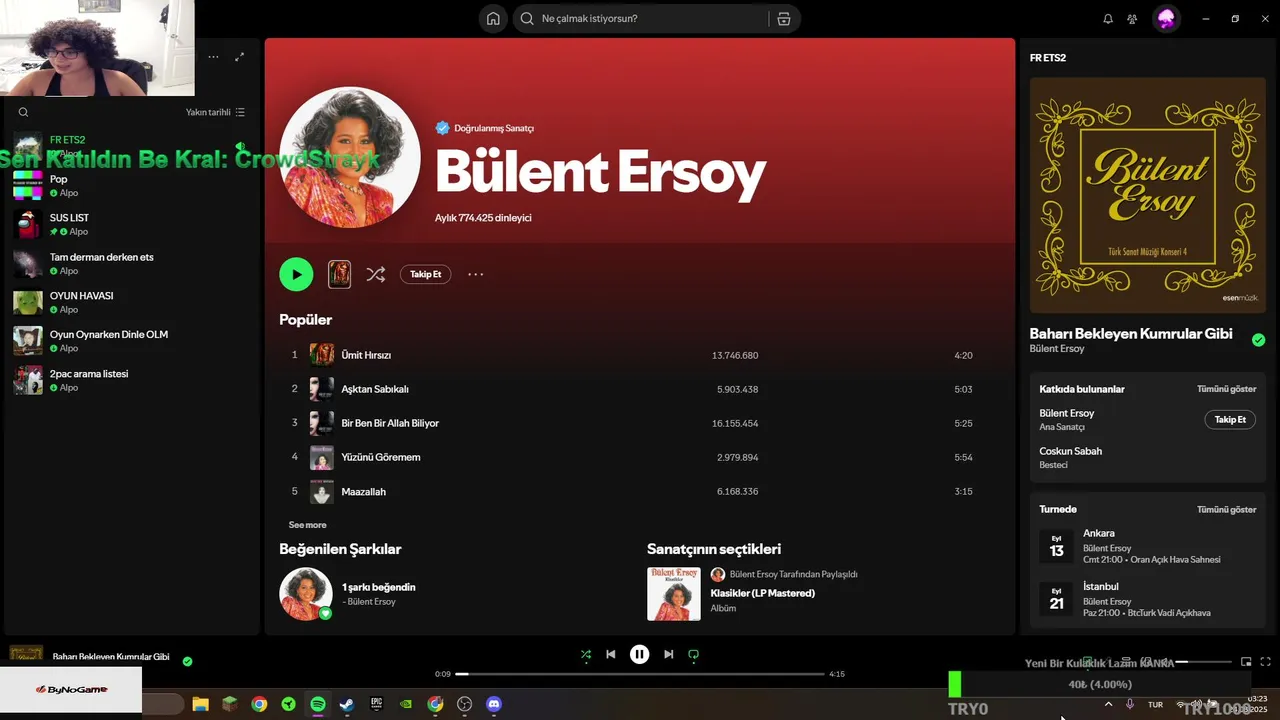Click Bülent Ersoy profile picture
This screenshot has width=1280, height=720.
click(x=350, y=157)
